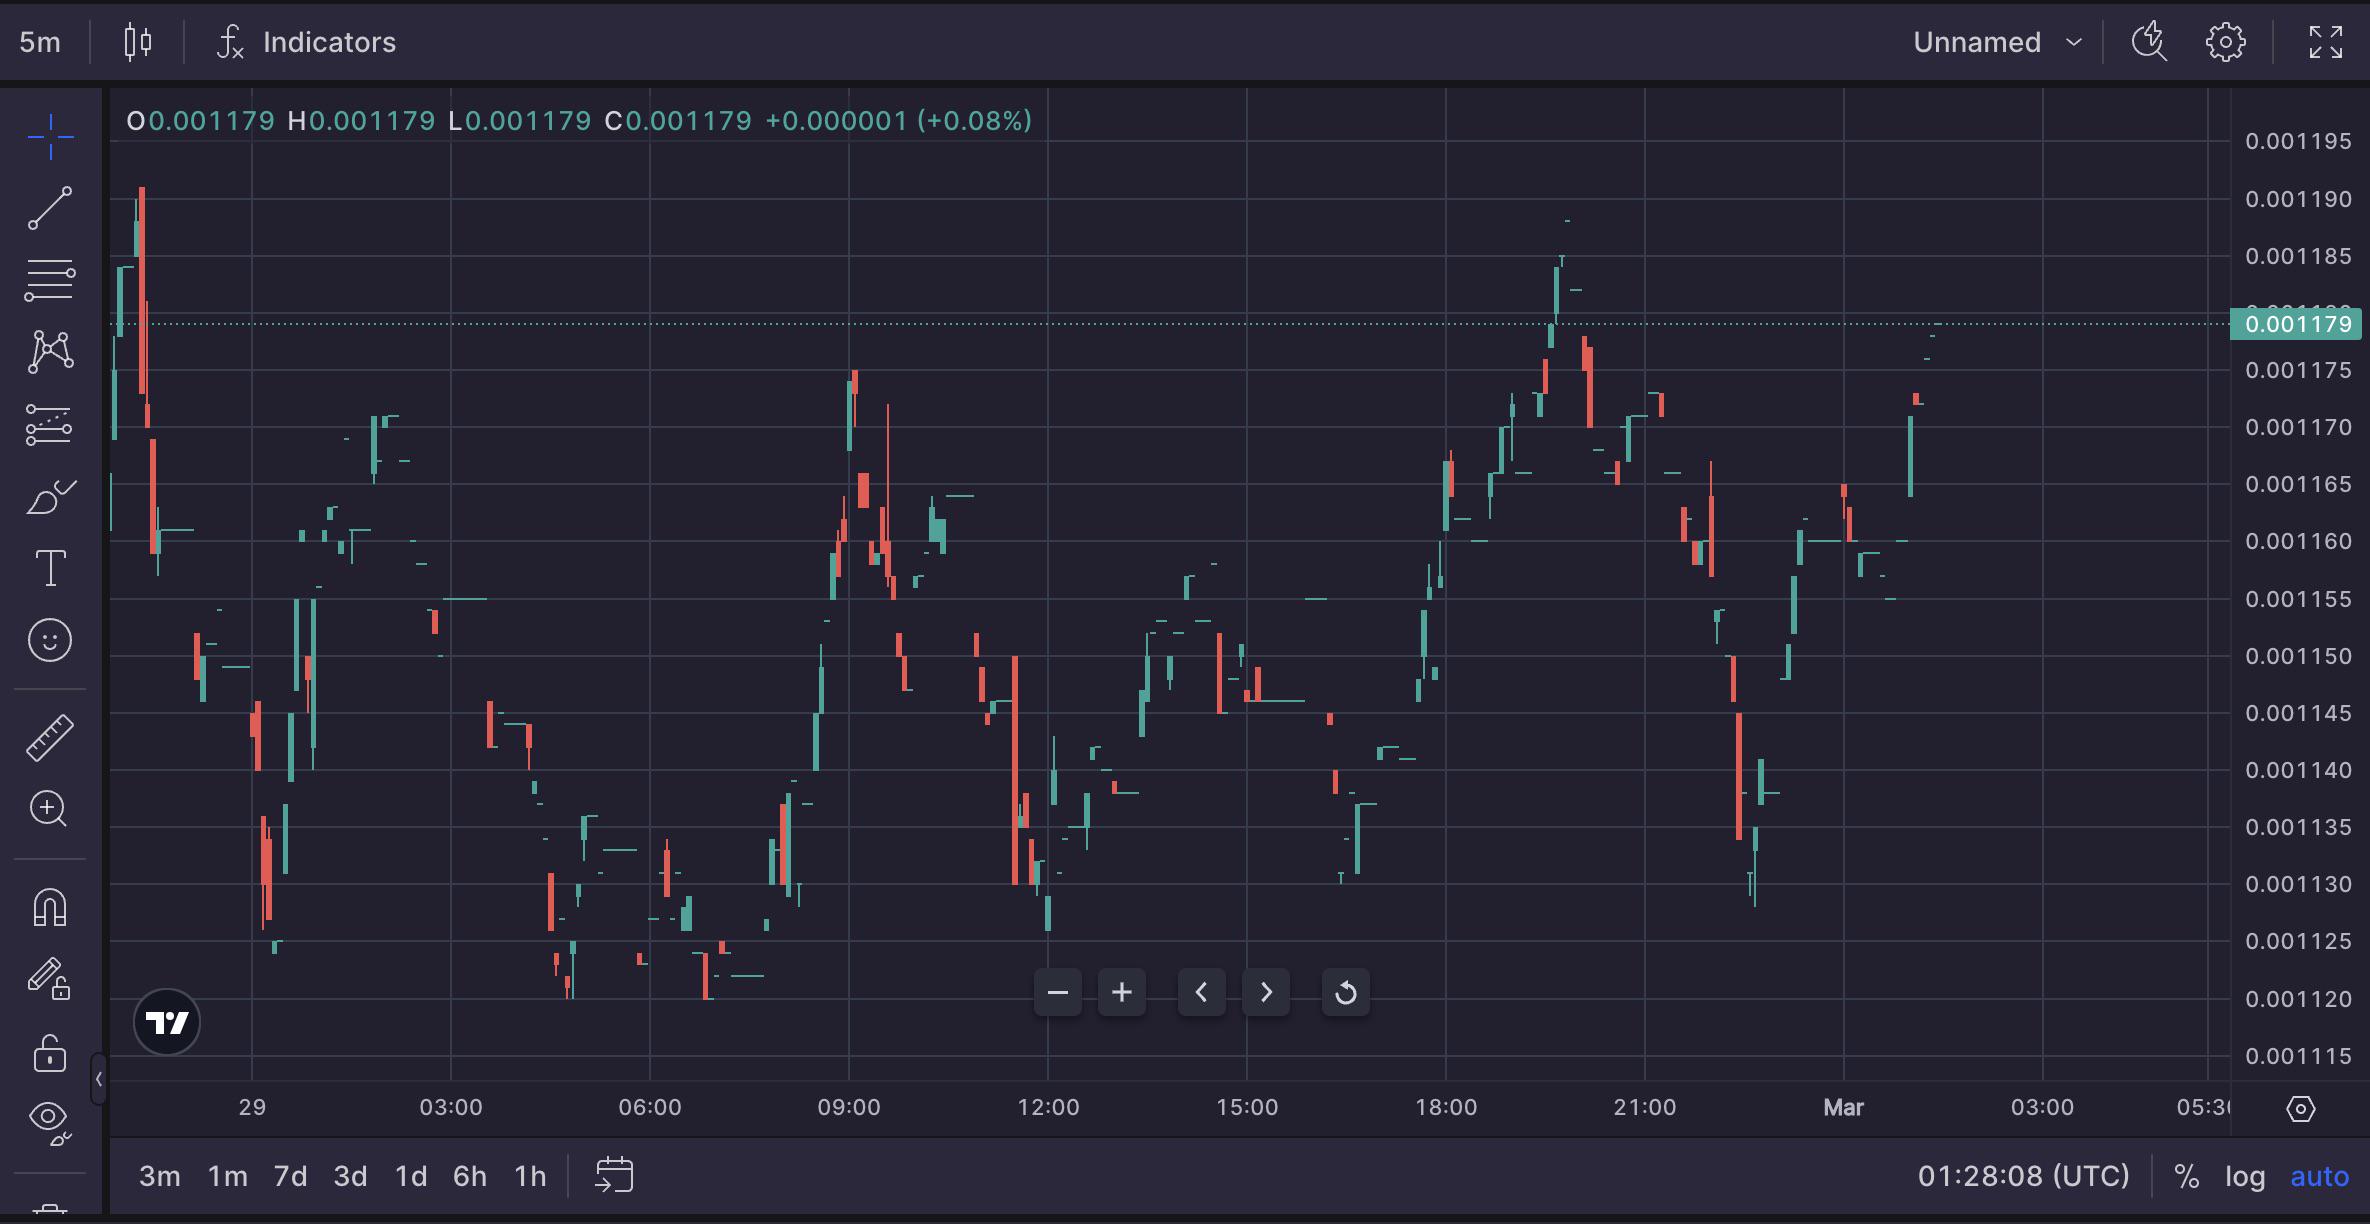Select the trend line drawing tool

pos(50,208)
